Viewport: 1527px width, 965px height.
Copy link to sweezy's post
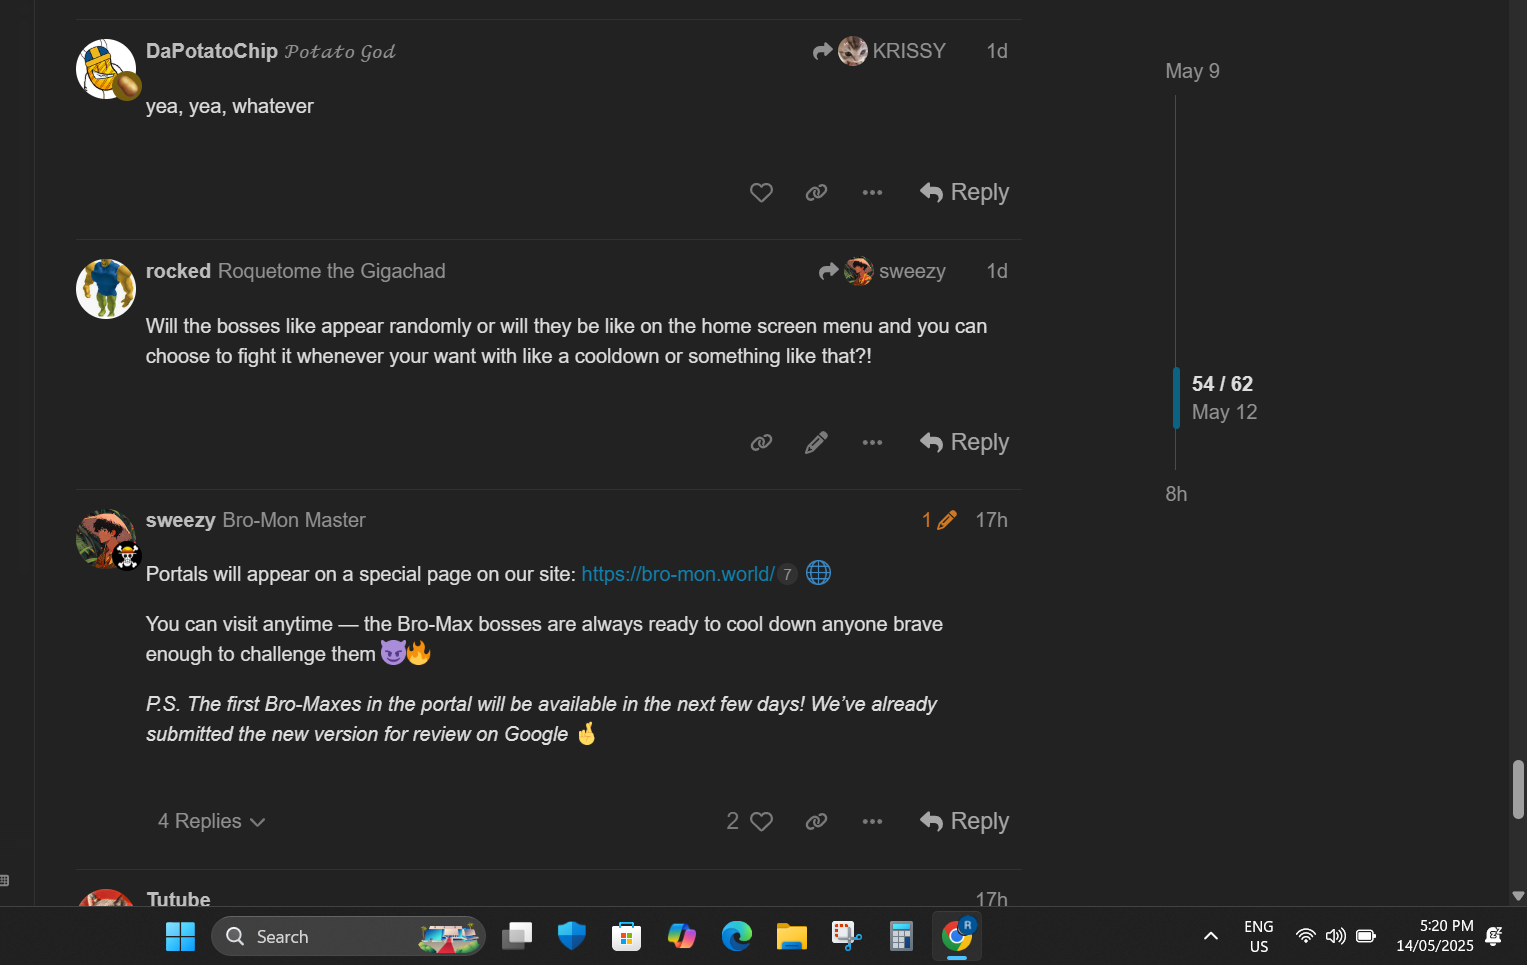(816, 821)
